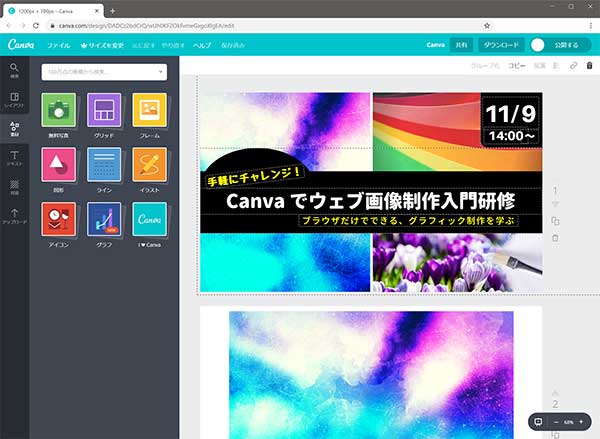
Task: Click the Canva browser tab
Action: tap(54, 11)
